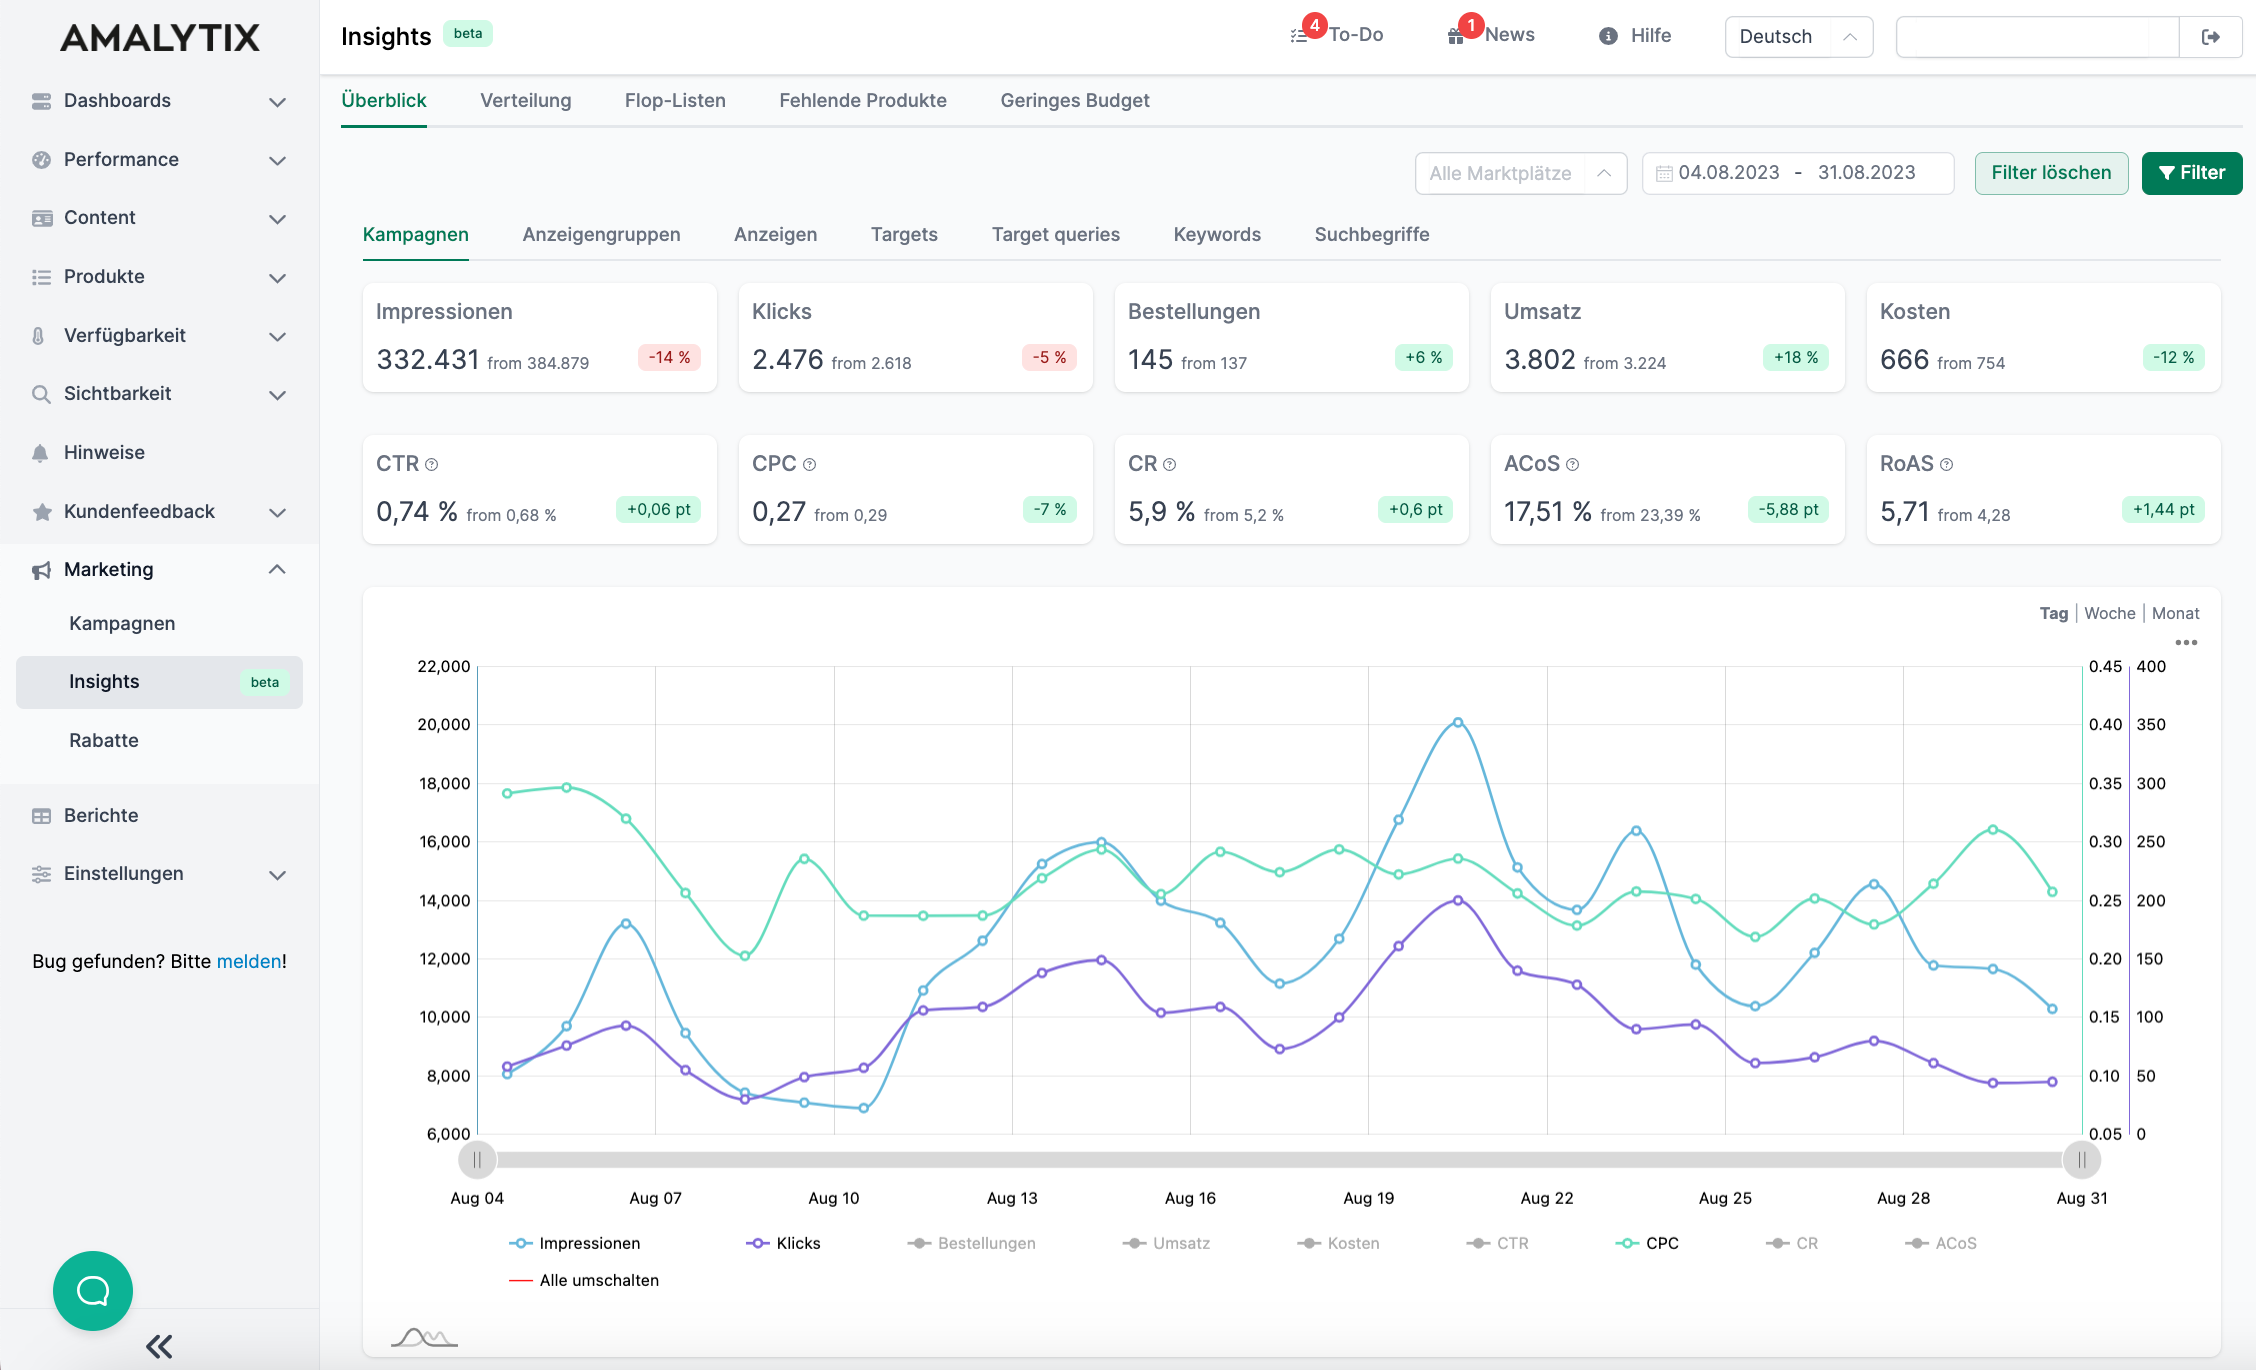Collapse sidebar with double-chevron icon
Screen dimensions: 2256x1370
point(159,1346)
